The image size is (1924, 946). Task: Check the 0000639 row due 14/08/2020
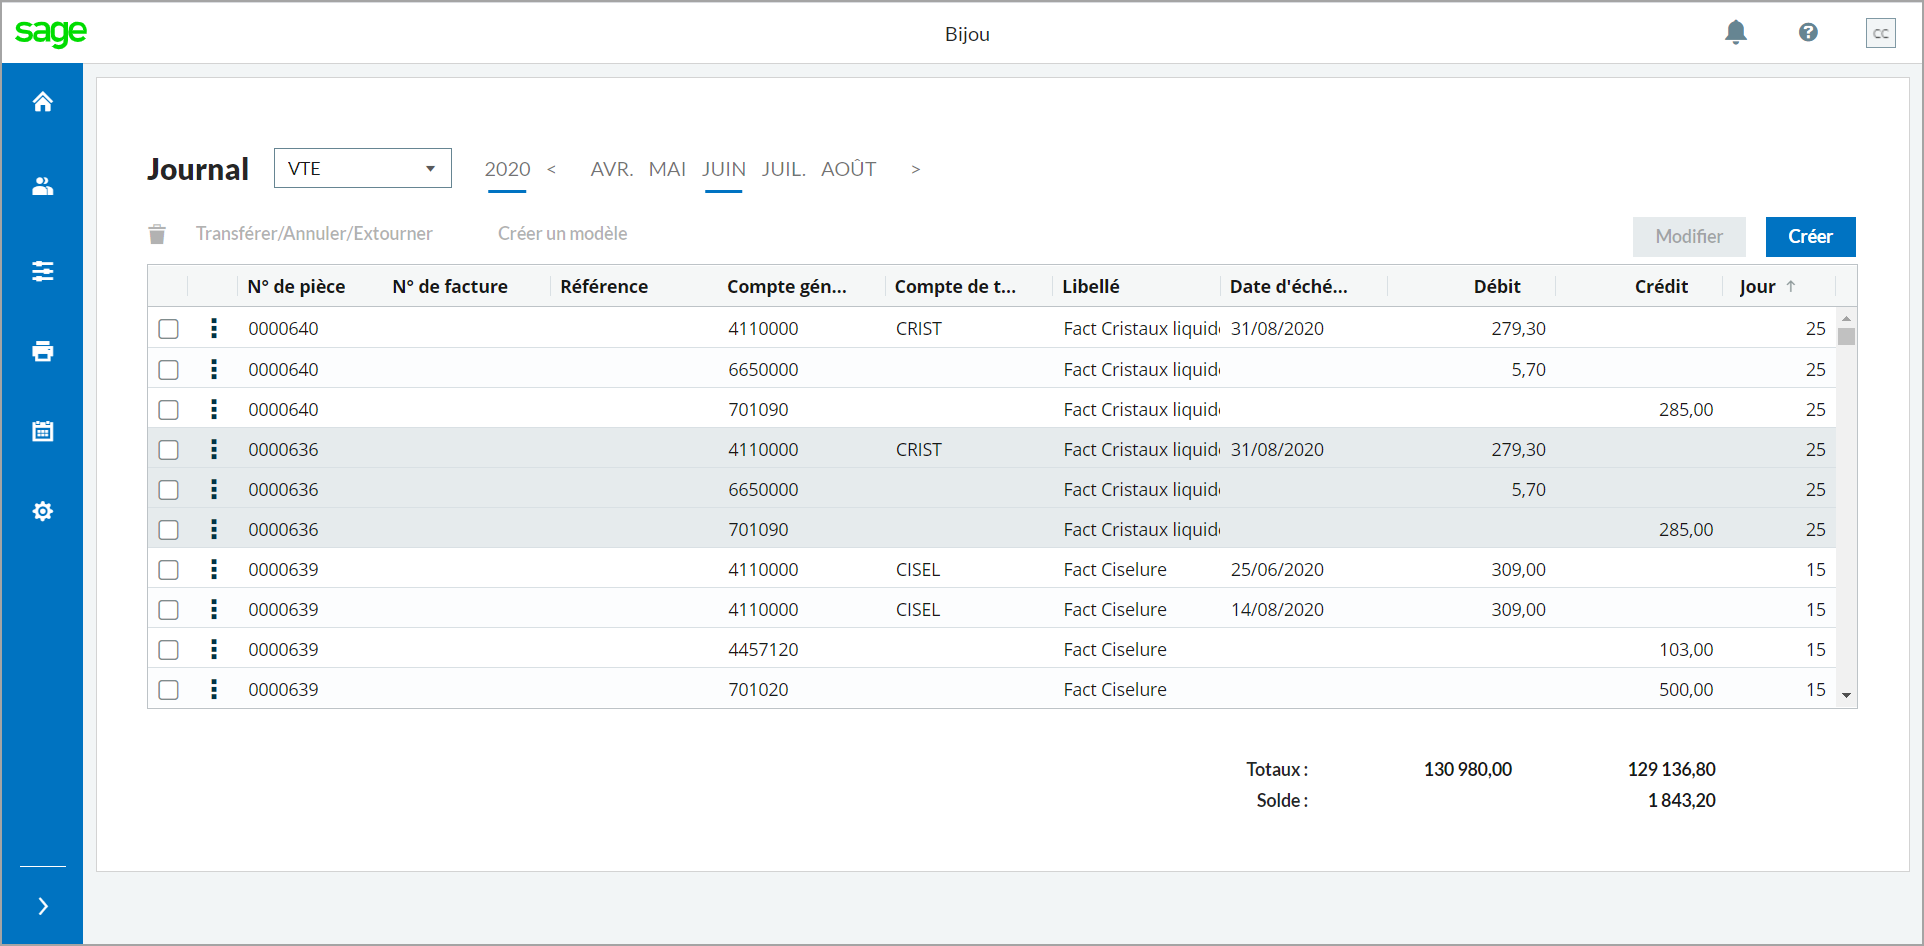click(169, 610)
